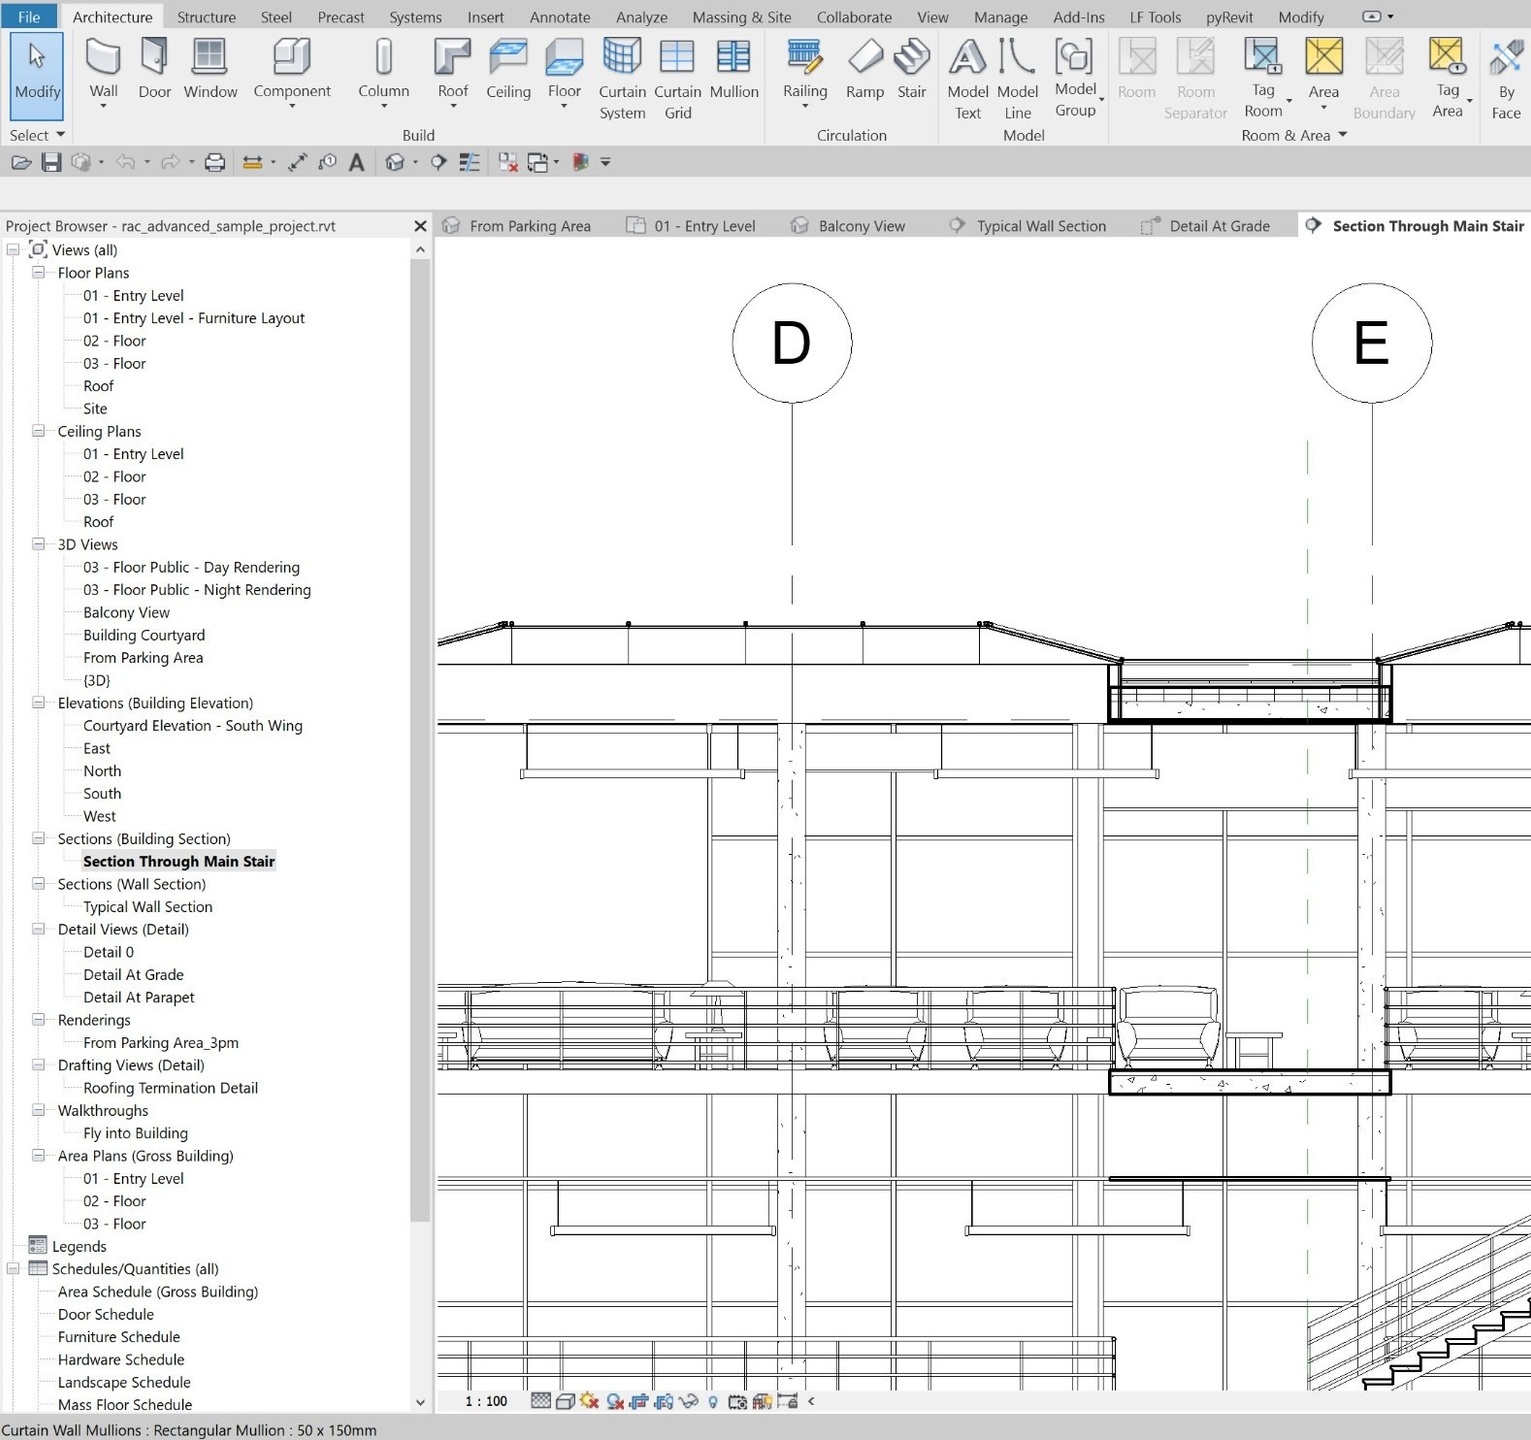This screenshot has width=1531, height=1440.
Task: Open the Visual Style cube icon
Action: [x=565, y=1401]
